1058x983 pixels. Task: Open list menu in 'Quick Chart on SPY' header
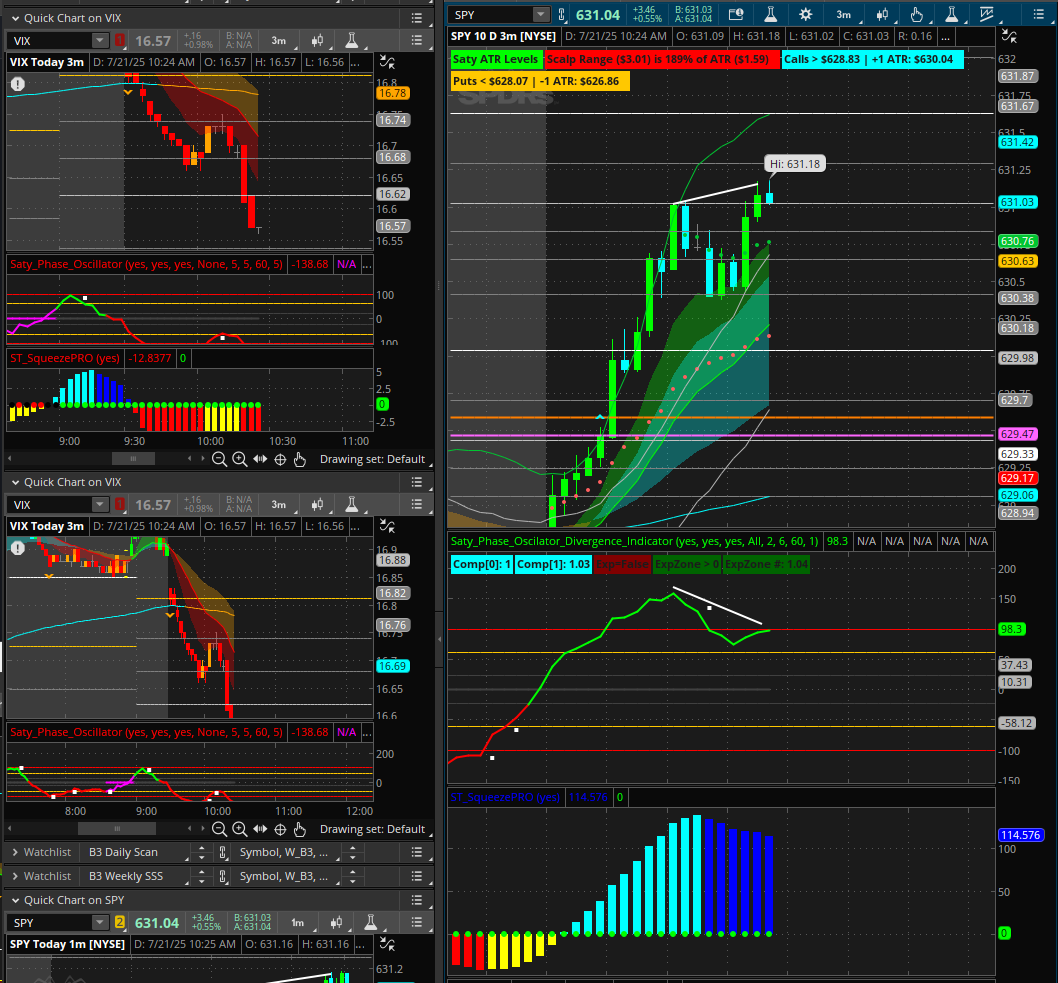click(417, 900)
